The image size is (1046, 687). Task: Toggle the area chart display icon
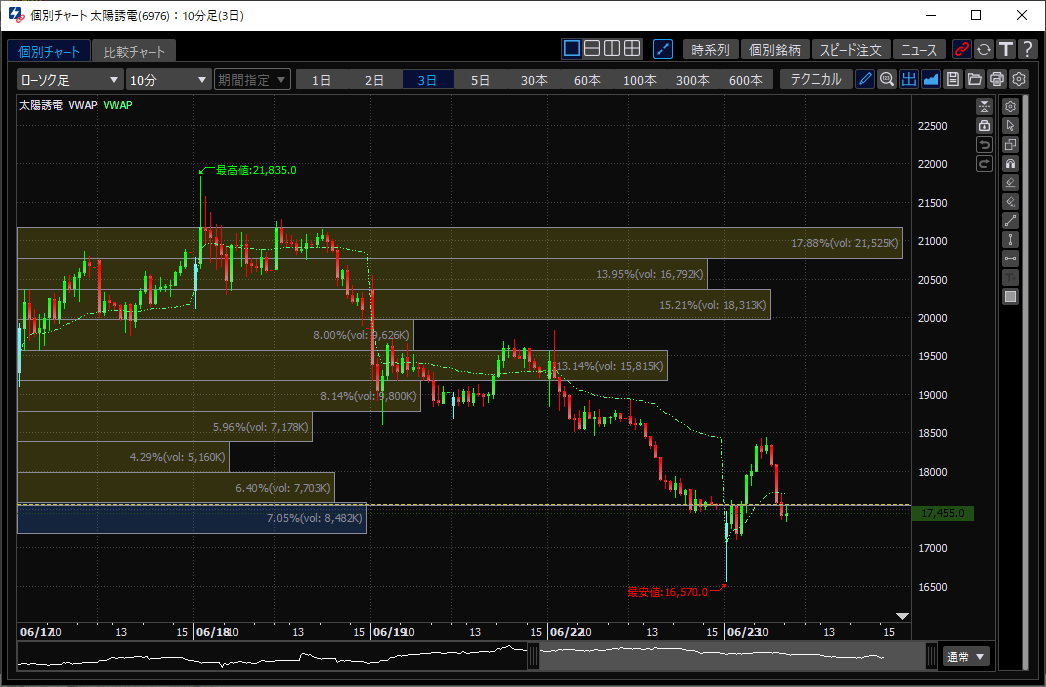pos(931,79)
